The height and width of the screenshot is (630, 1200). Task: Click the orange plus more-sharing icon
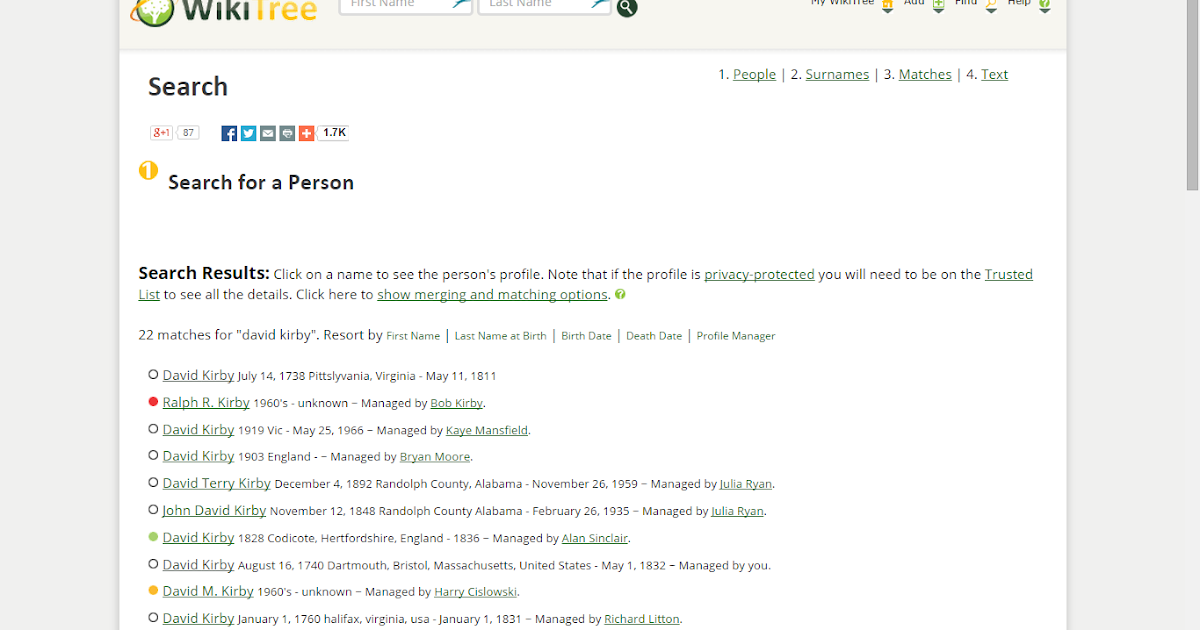(306, 133)
